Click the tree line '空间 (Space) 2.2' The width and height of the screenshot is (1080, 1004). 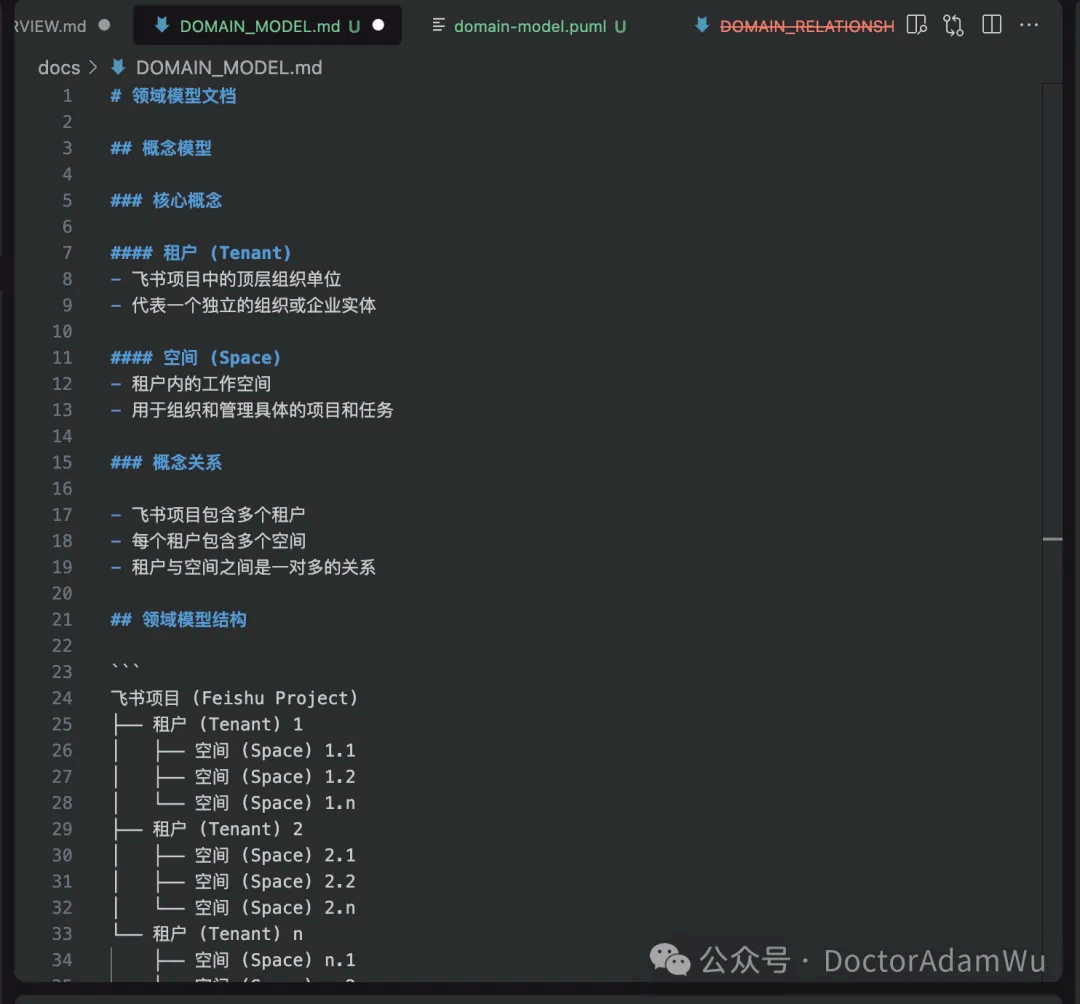click(275, 881)
